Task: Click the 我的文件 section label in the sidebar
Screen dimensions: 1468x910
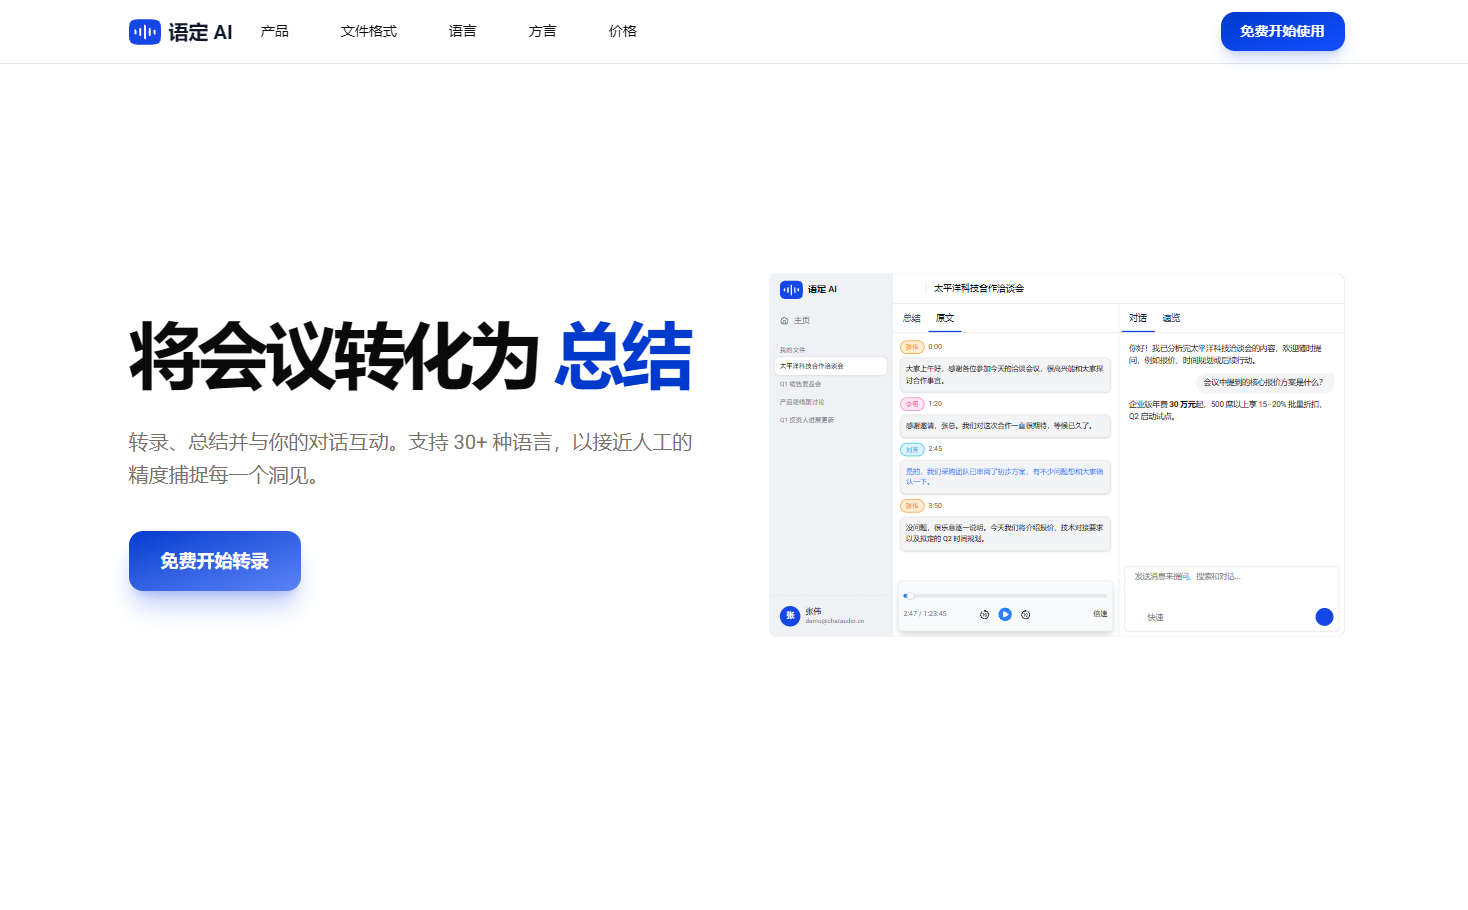Action: [792, 350]
